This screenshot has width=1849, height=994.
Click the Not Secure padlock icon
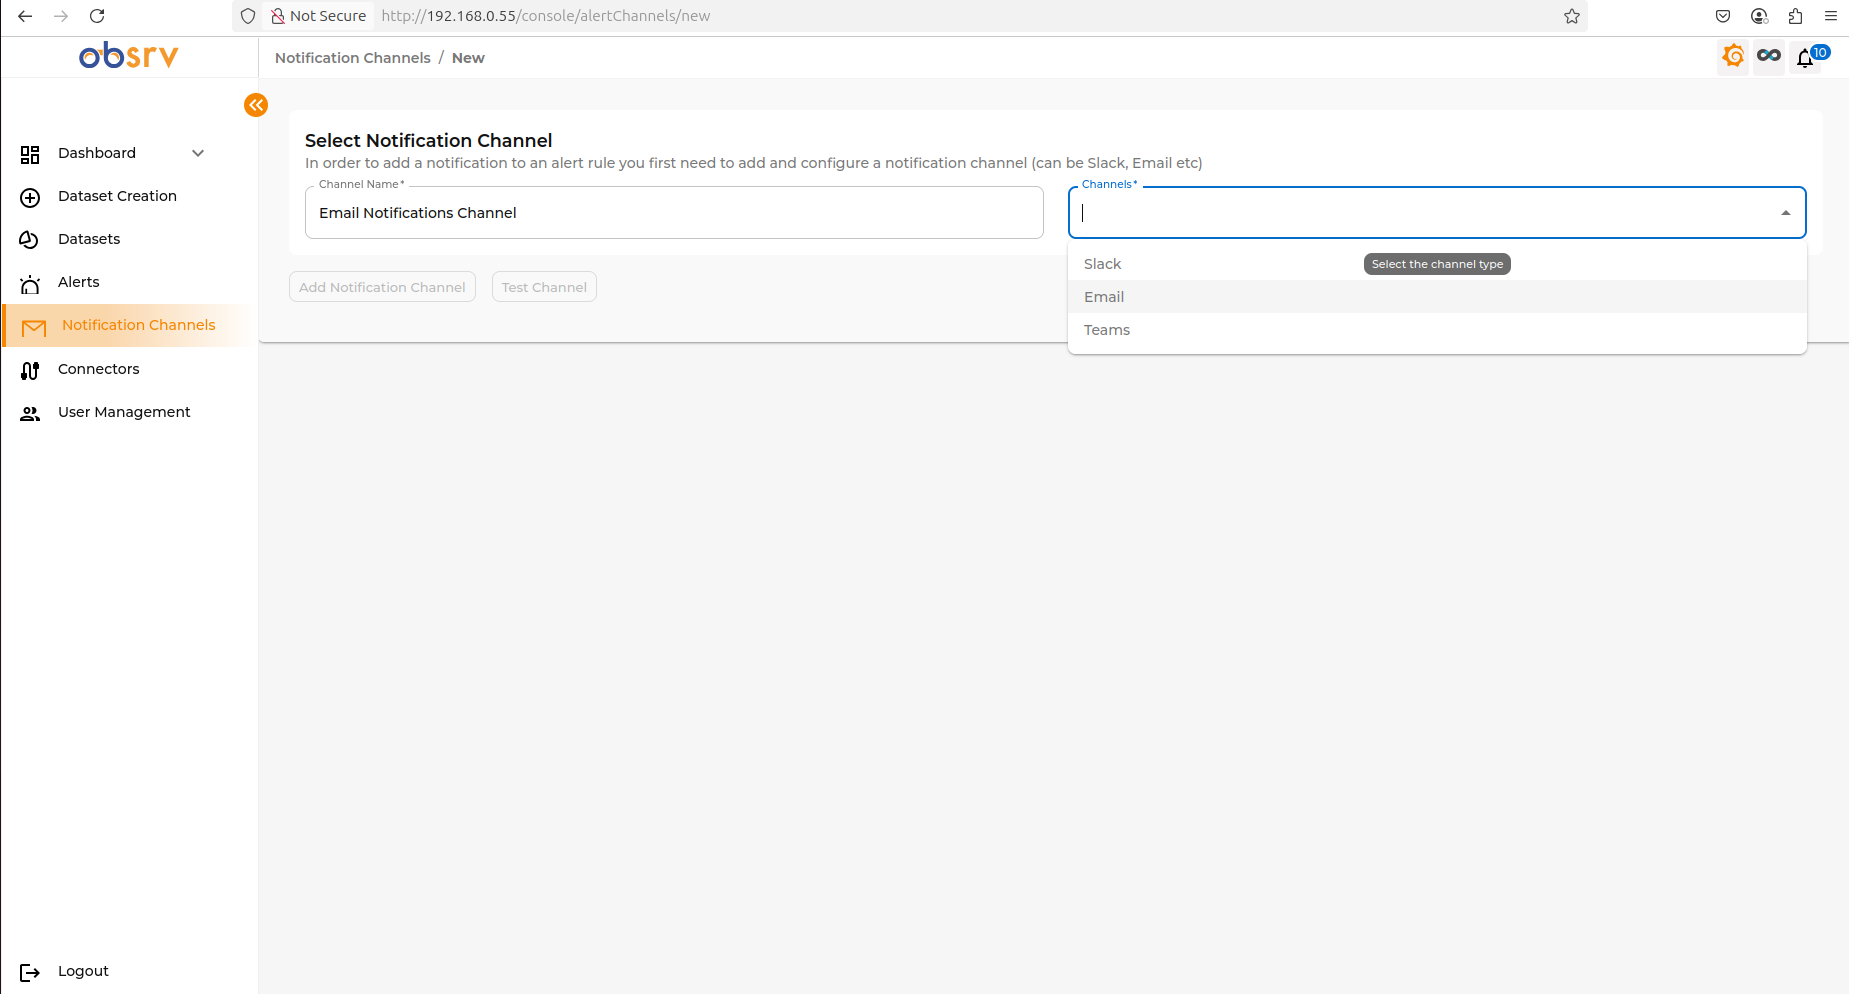click(x=277, y=16)
